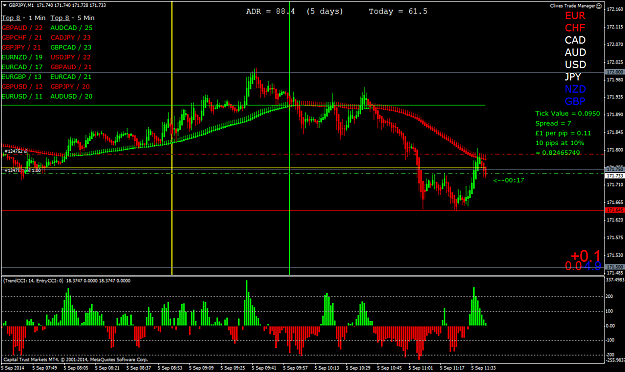
Task: Click the white CAD currency label
Action: [575, 40]
